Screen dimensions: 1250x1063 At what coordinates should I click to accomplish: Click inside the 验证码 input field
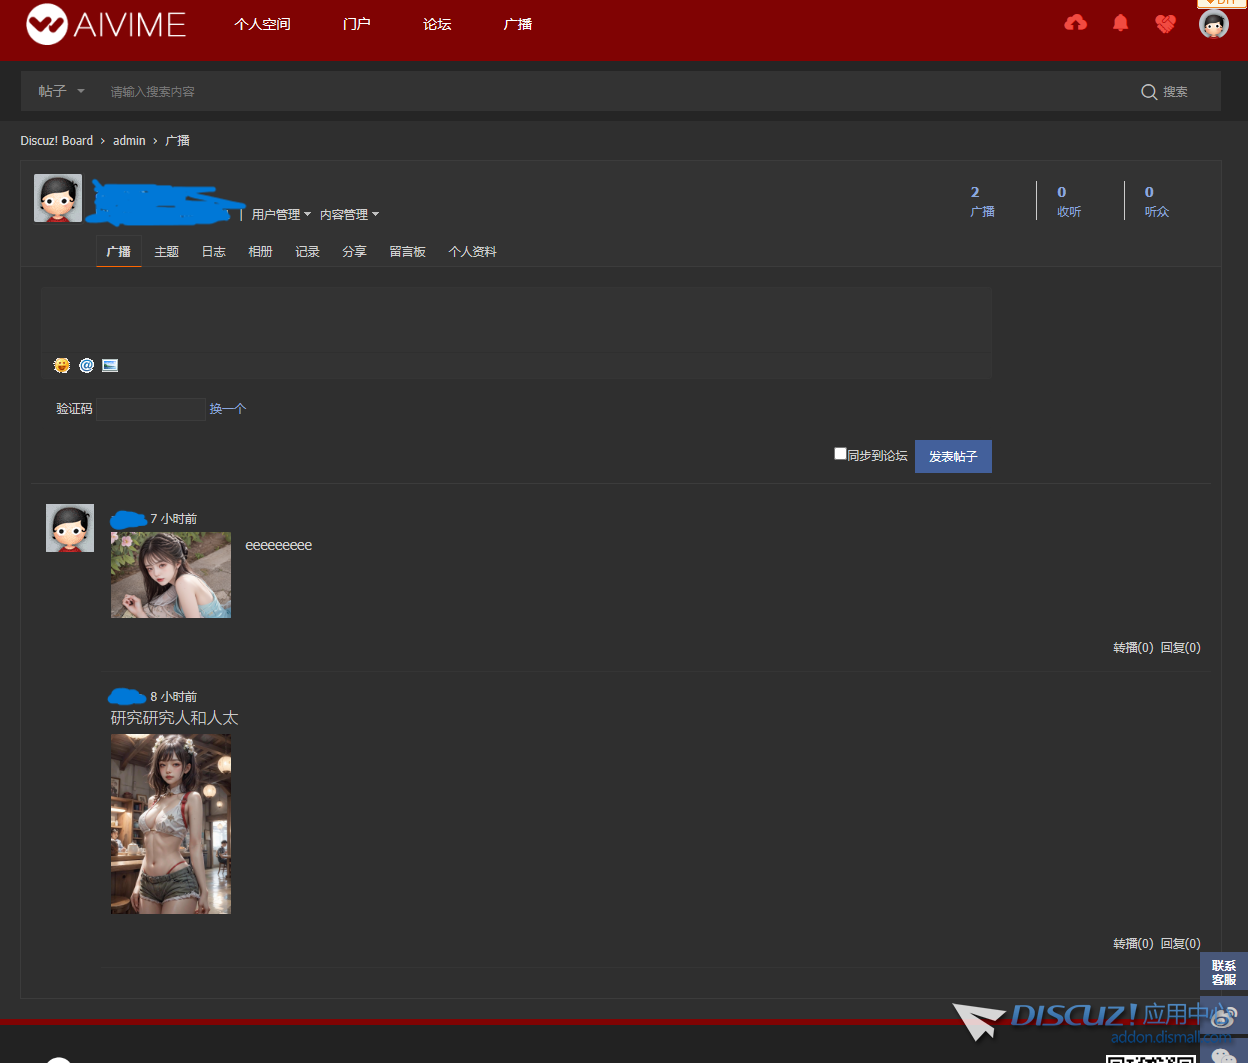pyautogui.click(x=150, y=409)
